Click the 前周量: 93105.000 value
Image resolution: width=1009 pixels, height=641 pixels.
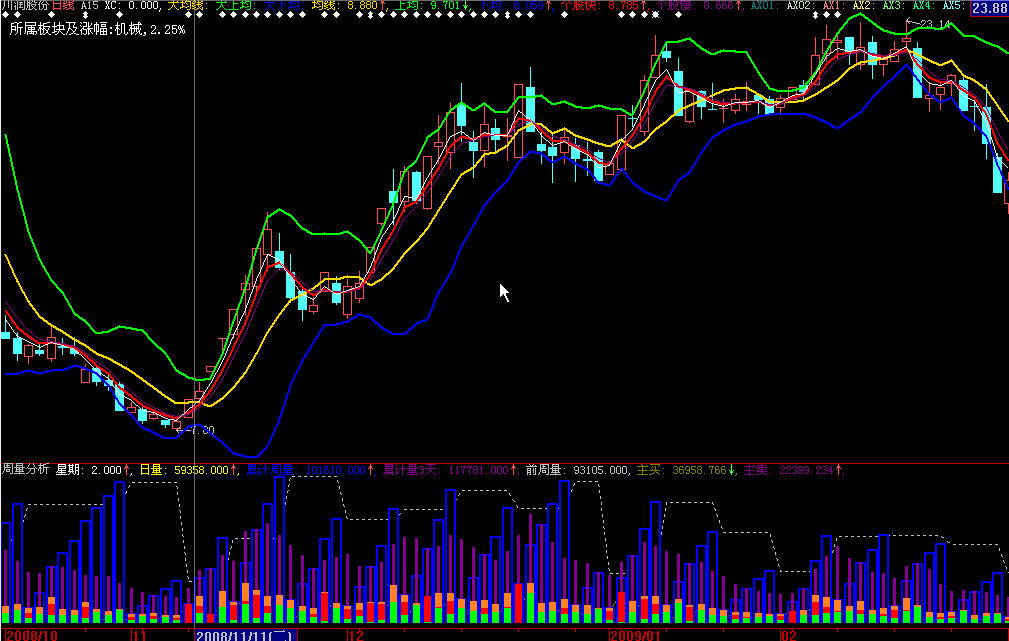pos(578,470)
